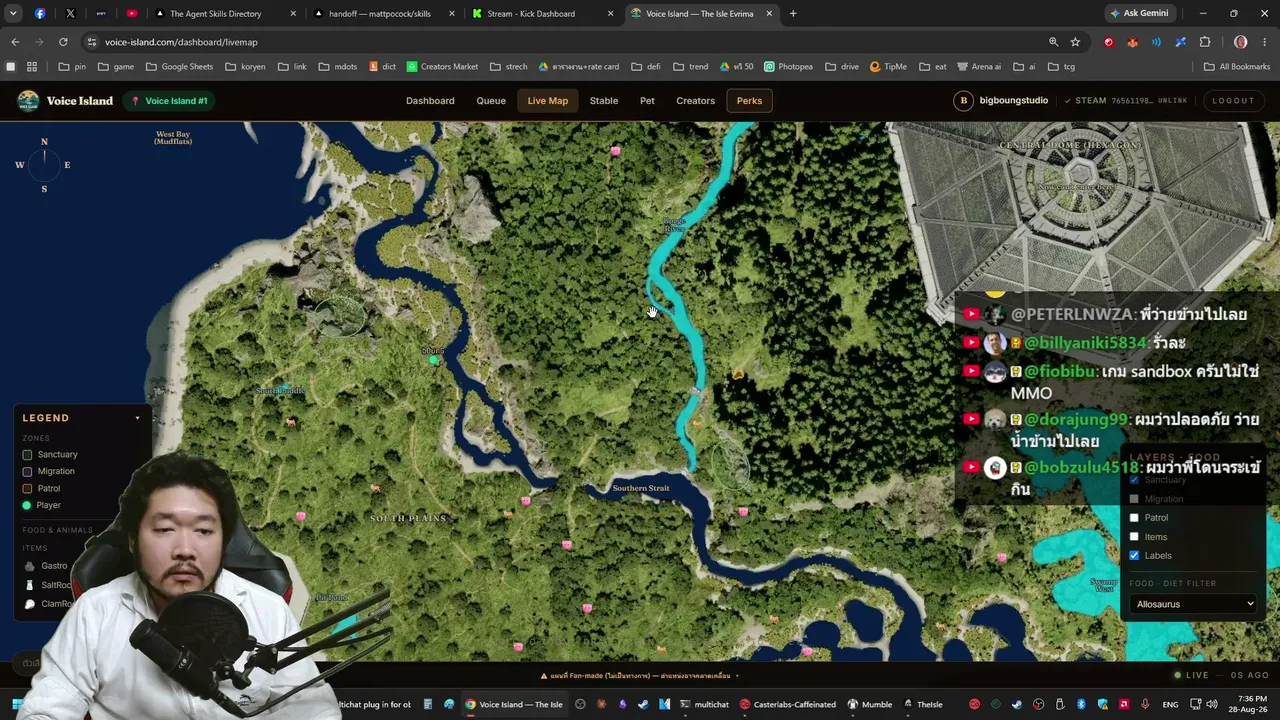
Task: Click the LOGOUT button
Action: tap(1233, 101)
